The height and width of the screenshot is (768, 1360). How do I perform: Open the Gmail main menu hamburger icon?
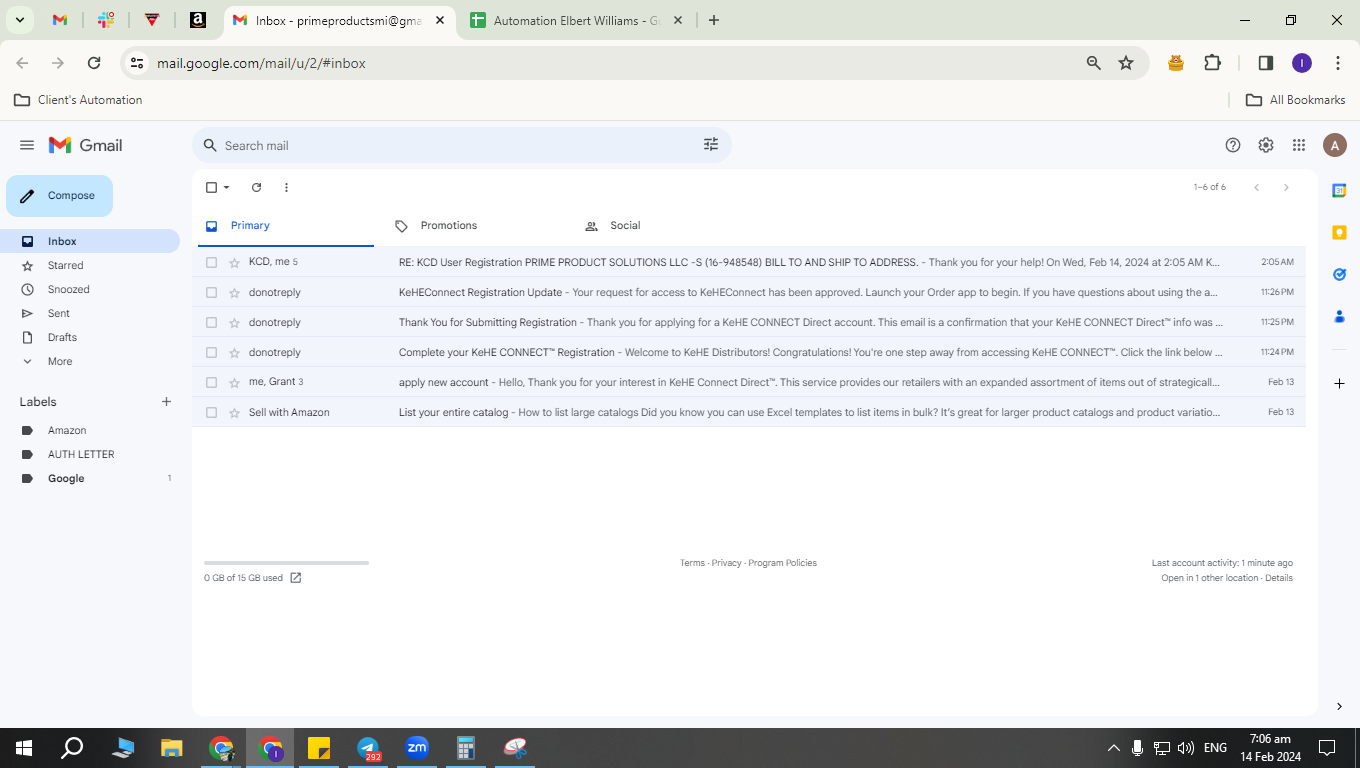pyautogui.click(x=27, y=145)
